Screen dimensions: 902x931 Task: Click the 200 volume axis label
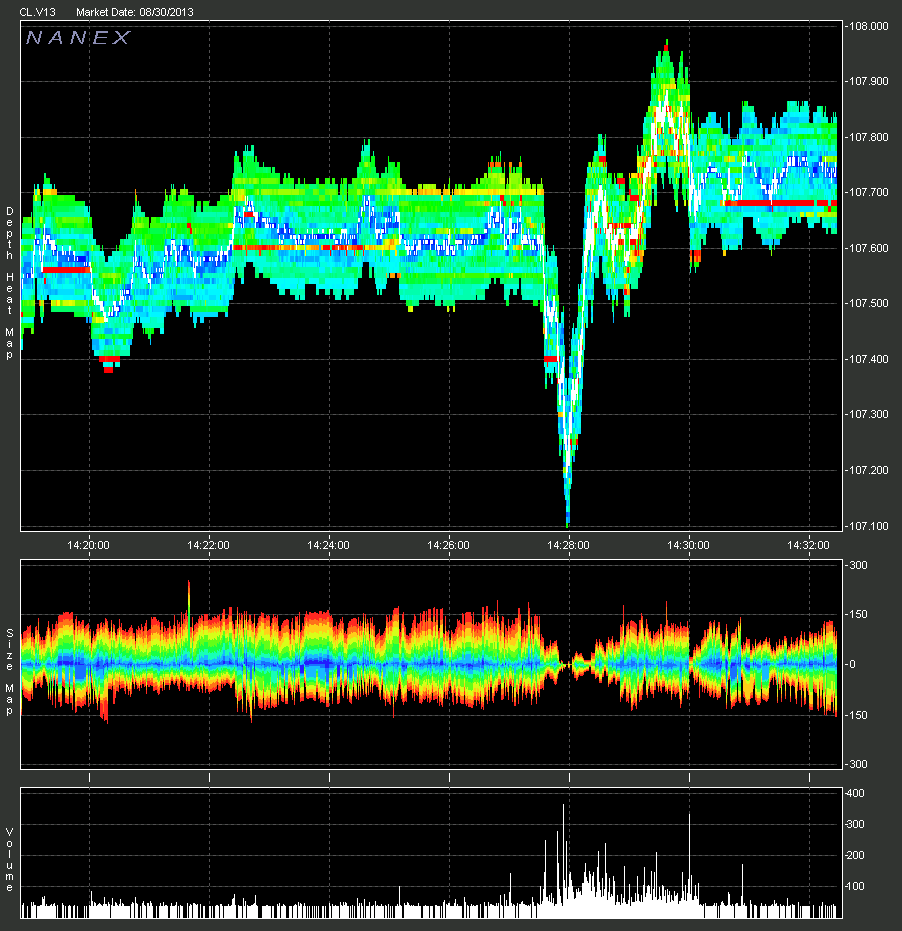(856, 856)
